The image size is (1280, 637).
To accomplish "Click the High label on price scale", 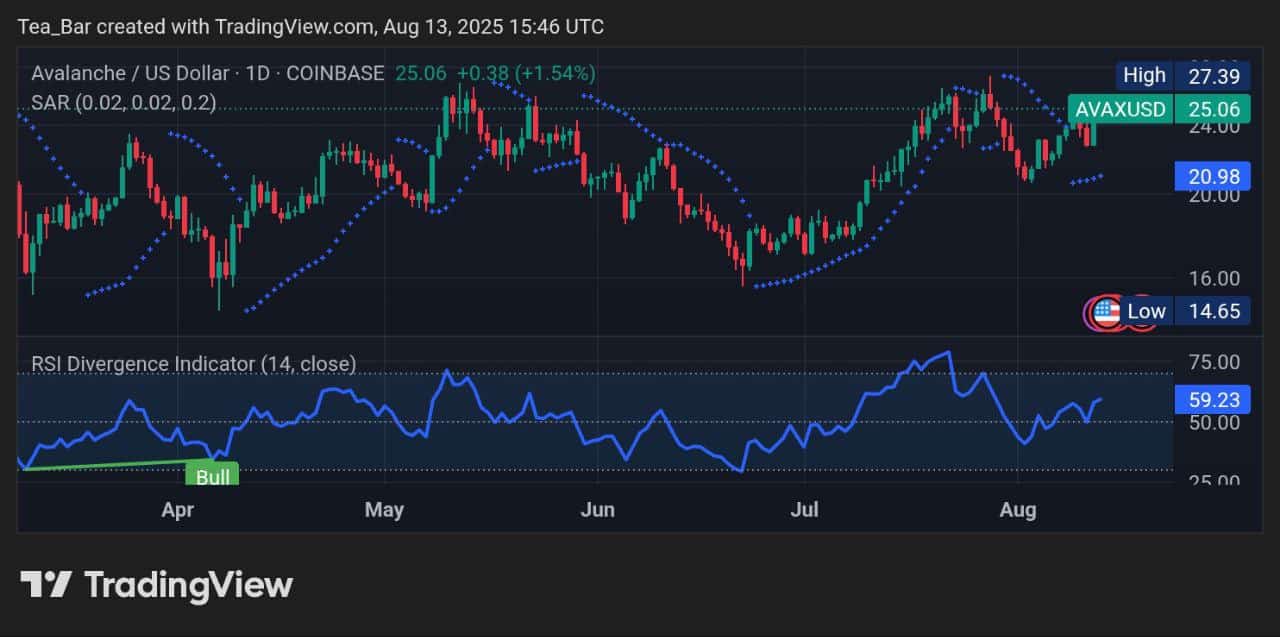I will click(x=1144, y=75).
